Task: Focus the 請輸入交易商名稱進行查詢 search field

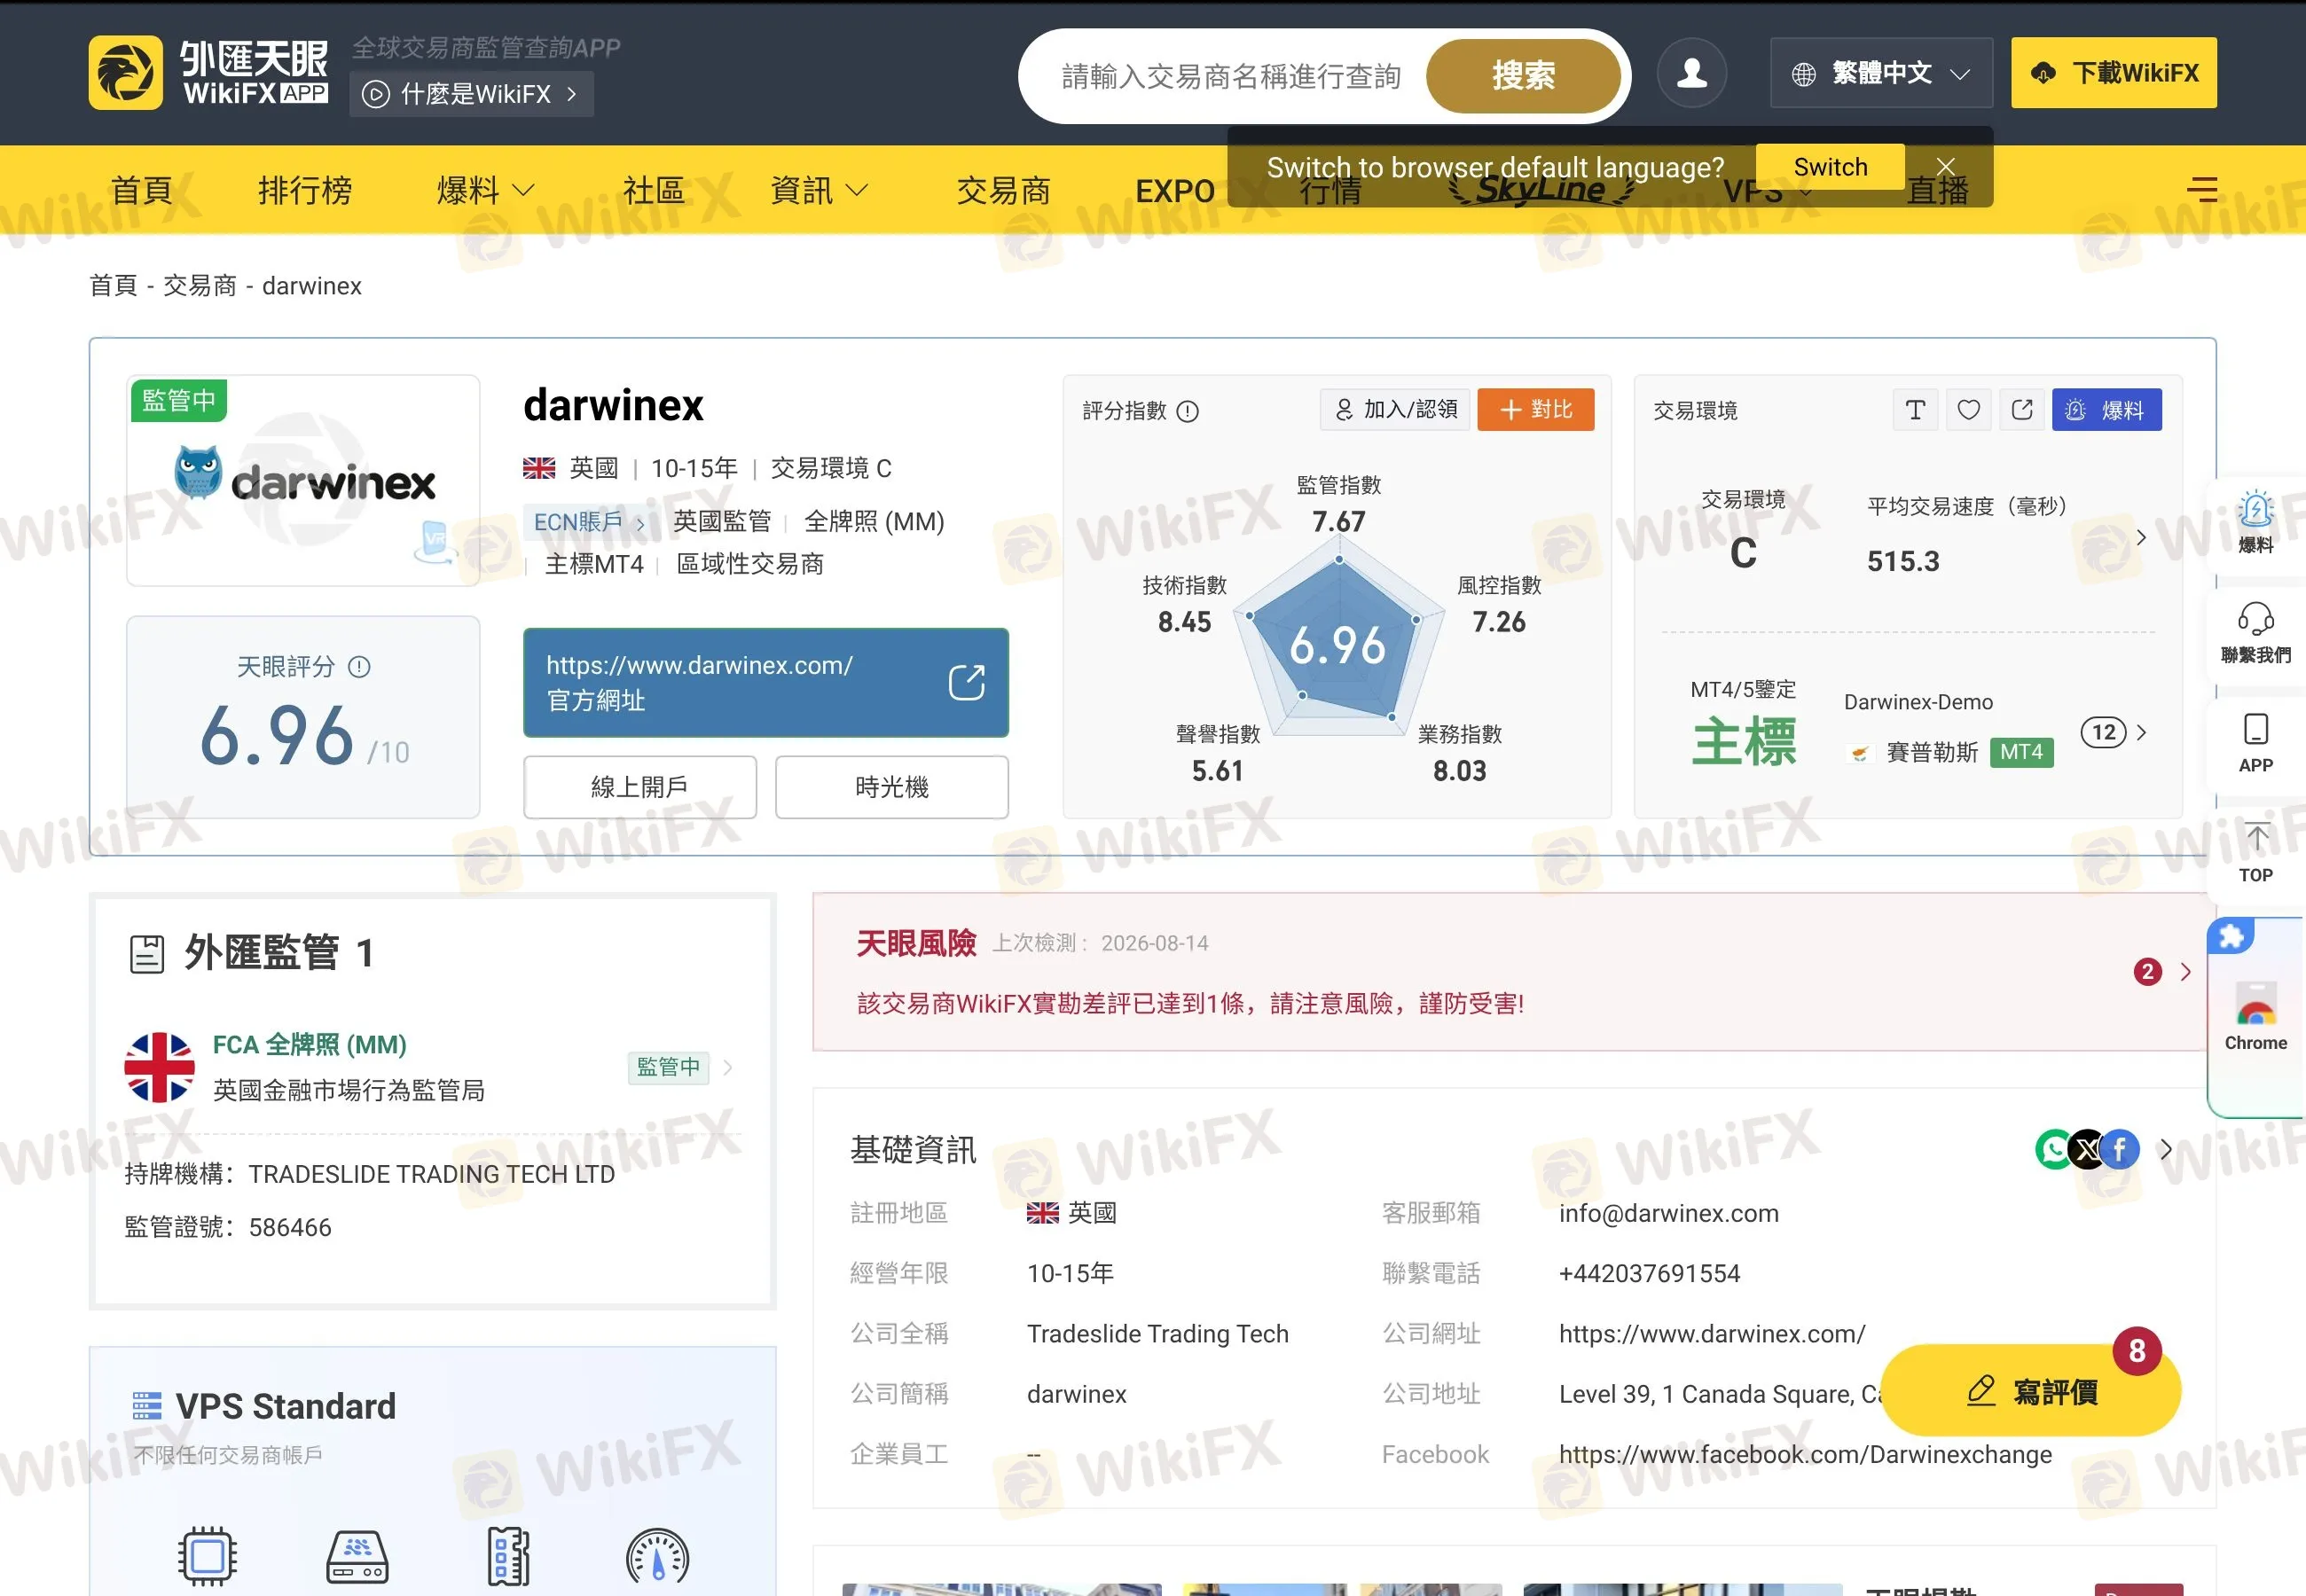Action: pyautogui.click(x=1231, y=76)
